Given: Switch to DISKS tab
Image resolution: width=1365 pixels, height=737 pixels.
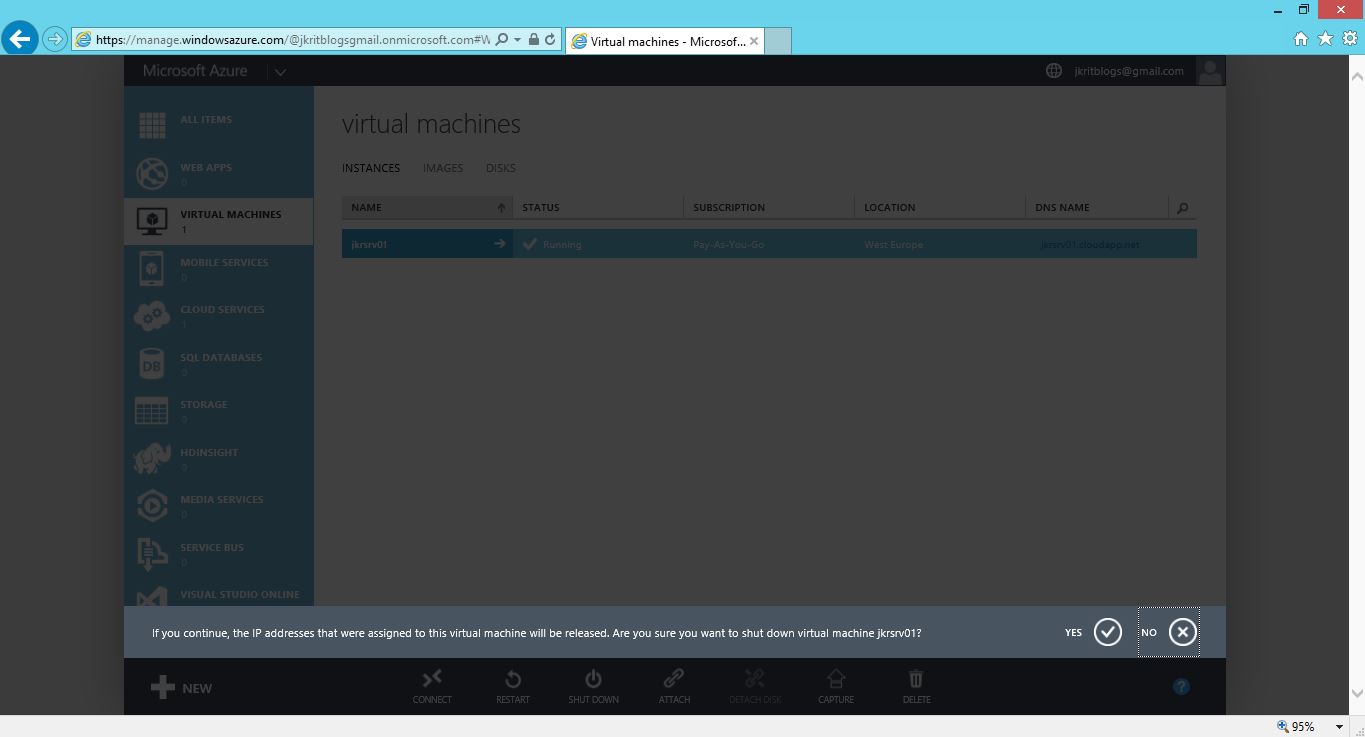Looking at the screenshot, I should click(501, 168).
